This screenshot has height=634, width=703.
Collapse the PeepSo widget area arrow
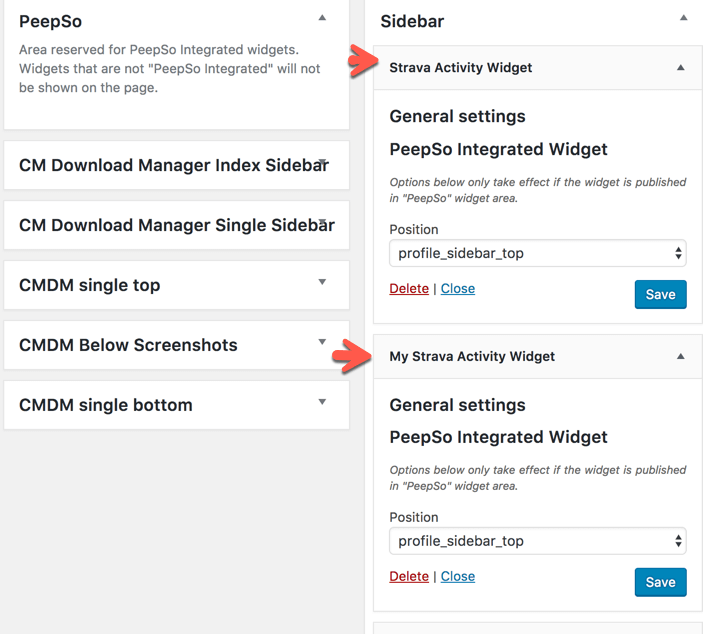322,18
